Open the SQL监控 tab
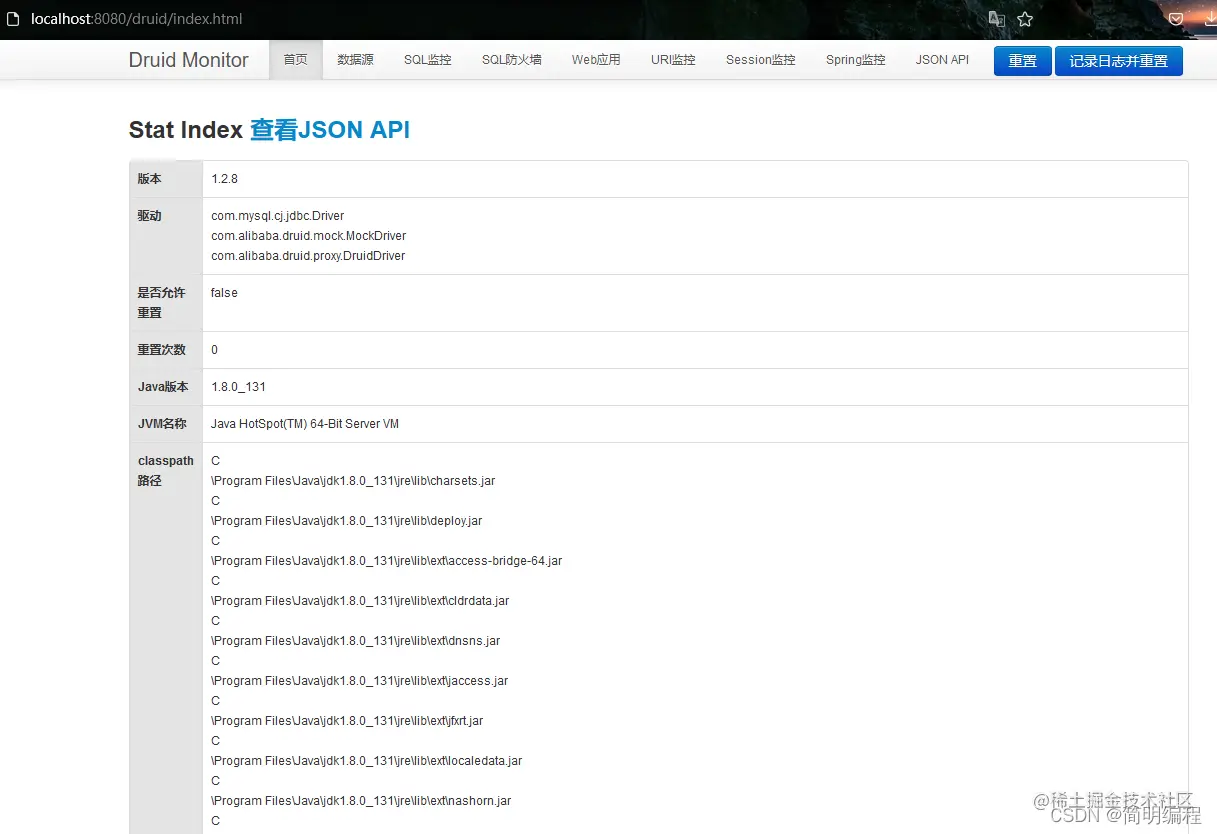 point(427,60)
